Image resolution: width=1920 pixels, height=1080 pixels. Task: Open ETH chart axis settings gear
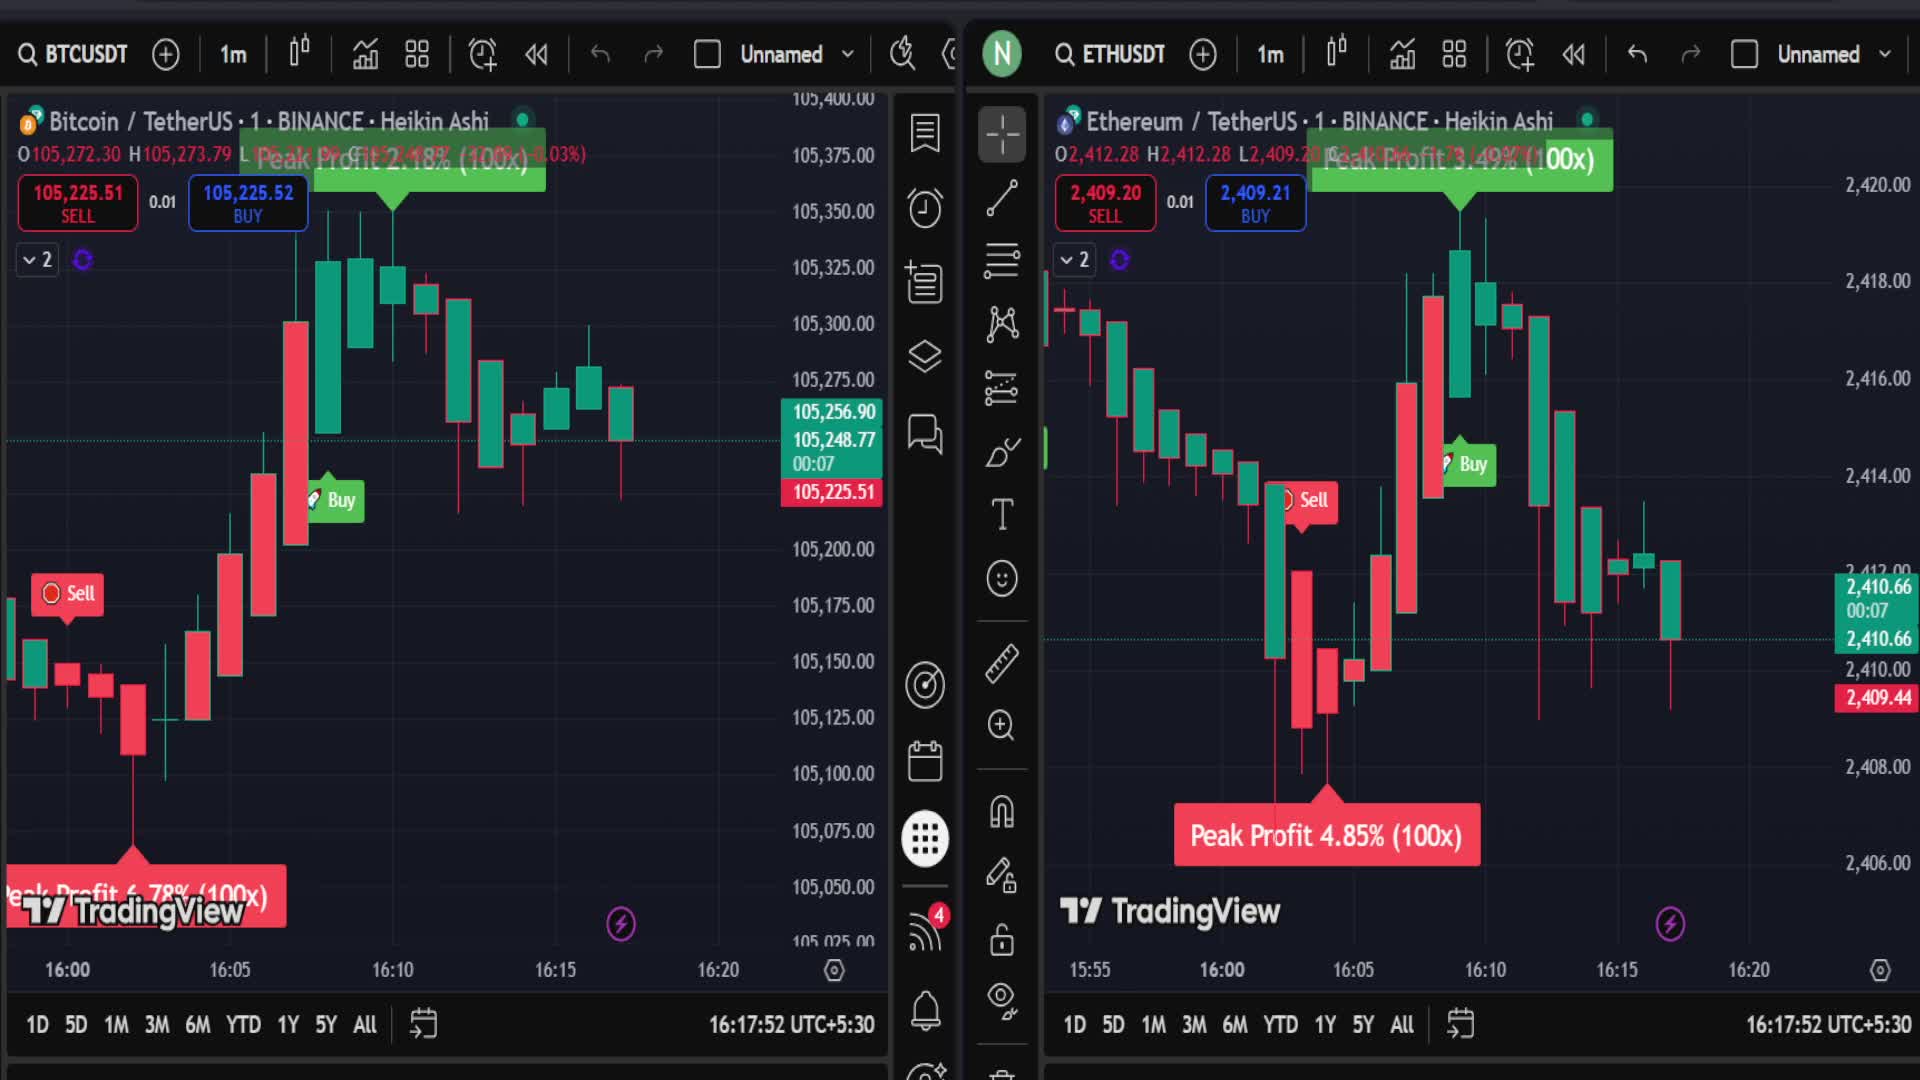tap(1880, 970)
